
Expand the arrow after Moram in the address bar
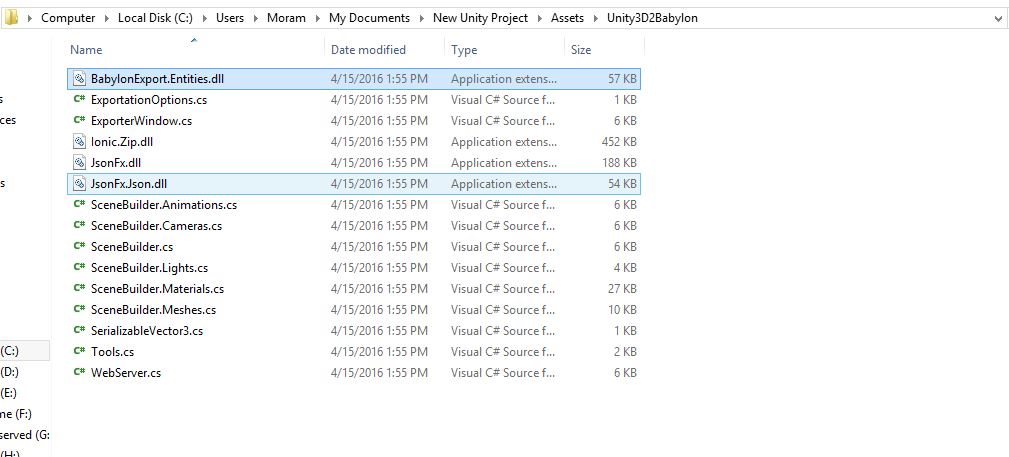point(318,19)
